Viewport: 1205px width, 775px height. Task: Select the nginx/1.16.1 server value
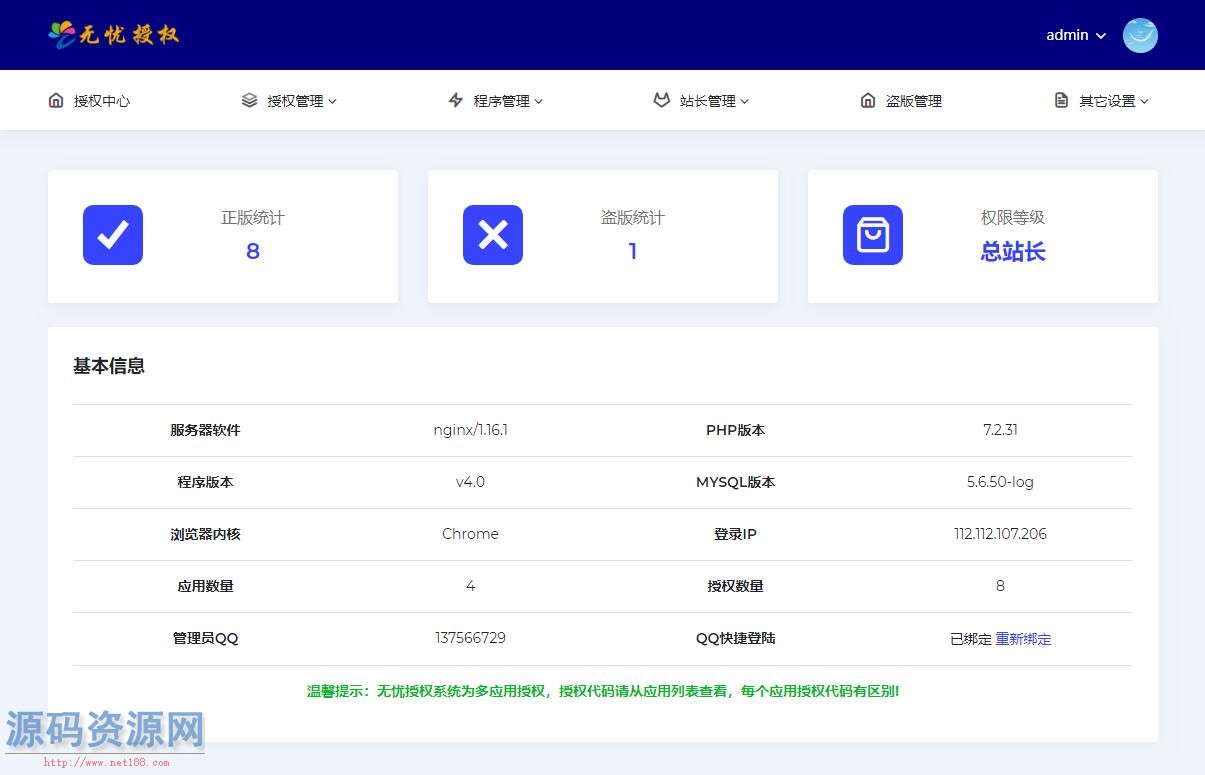[x=470, y=430]
